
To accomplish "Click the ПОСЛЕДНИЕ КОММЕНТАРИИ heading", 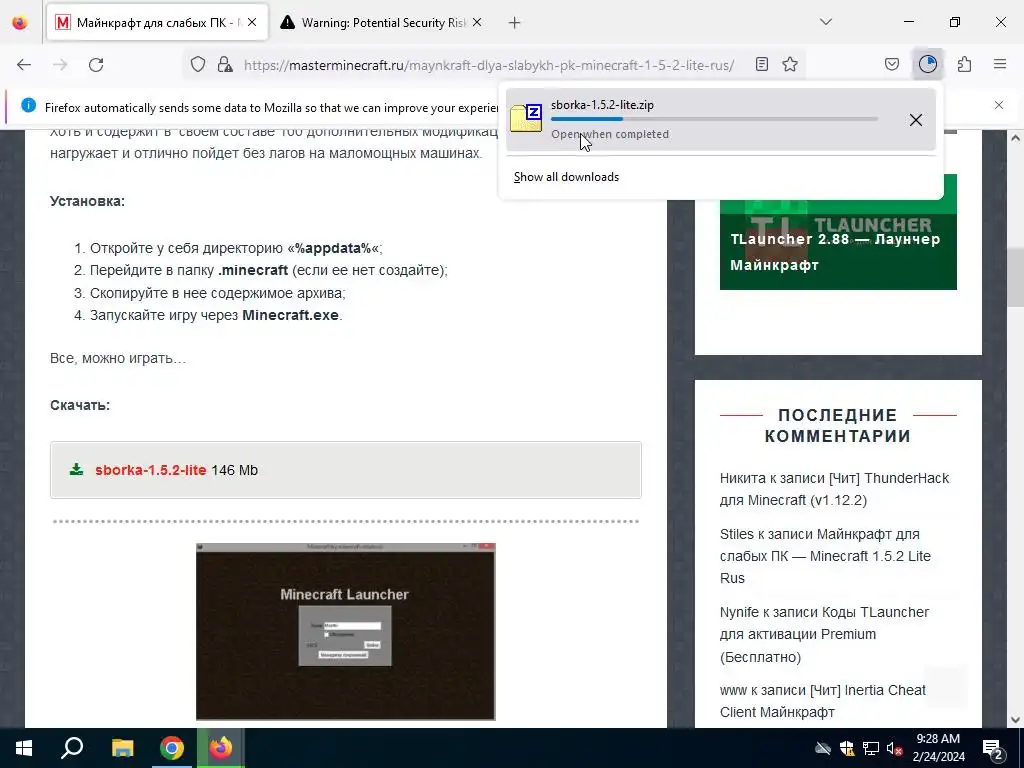I will click(838, 426).
